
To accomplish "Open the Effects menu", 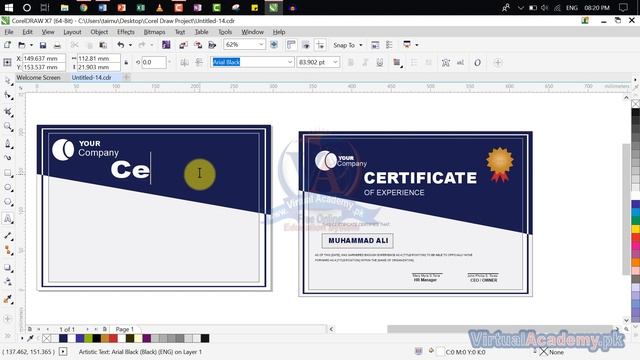I will click(126, 32).
